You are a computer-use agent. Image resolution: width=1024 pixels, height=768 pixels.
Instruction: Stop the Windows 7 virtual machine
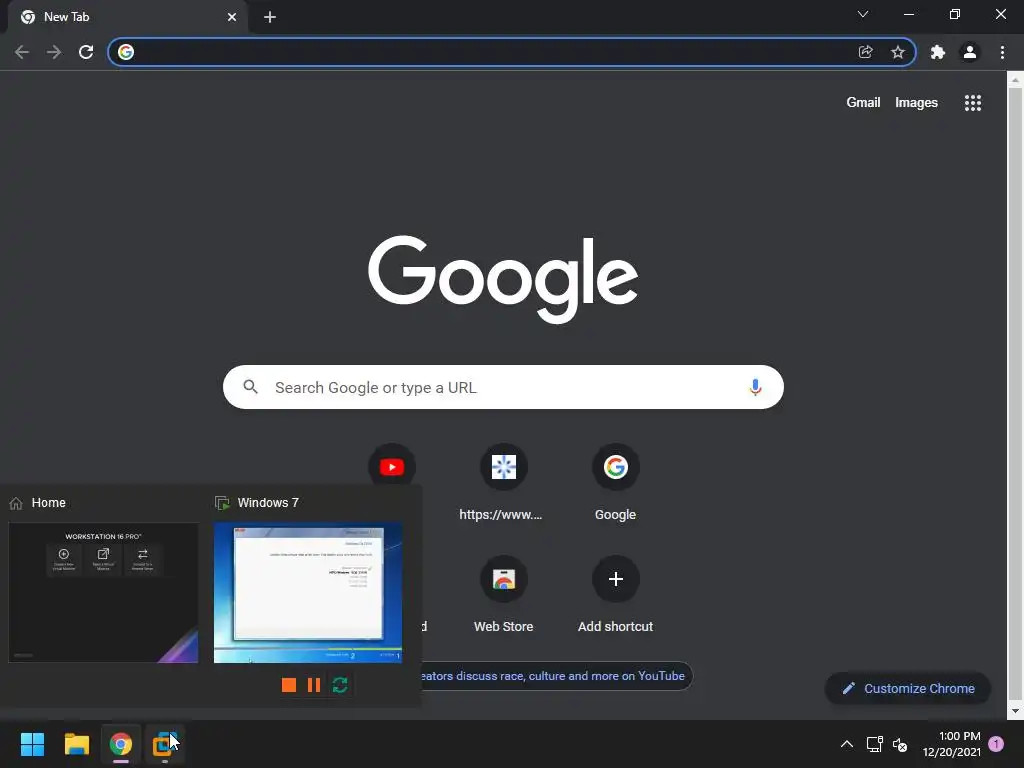pyautogui.click(x=289, y=684)
